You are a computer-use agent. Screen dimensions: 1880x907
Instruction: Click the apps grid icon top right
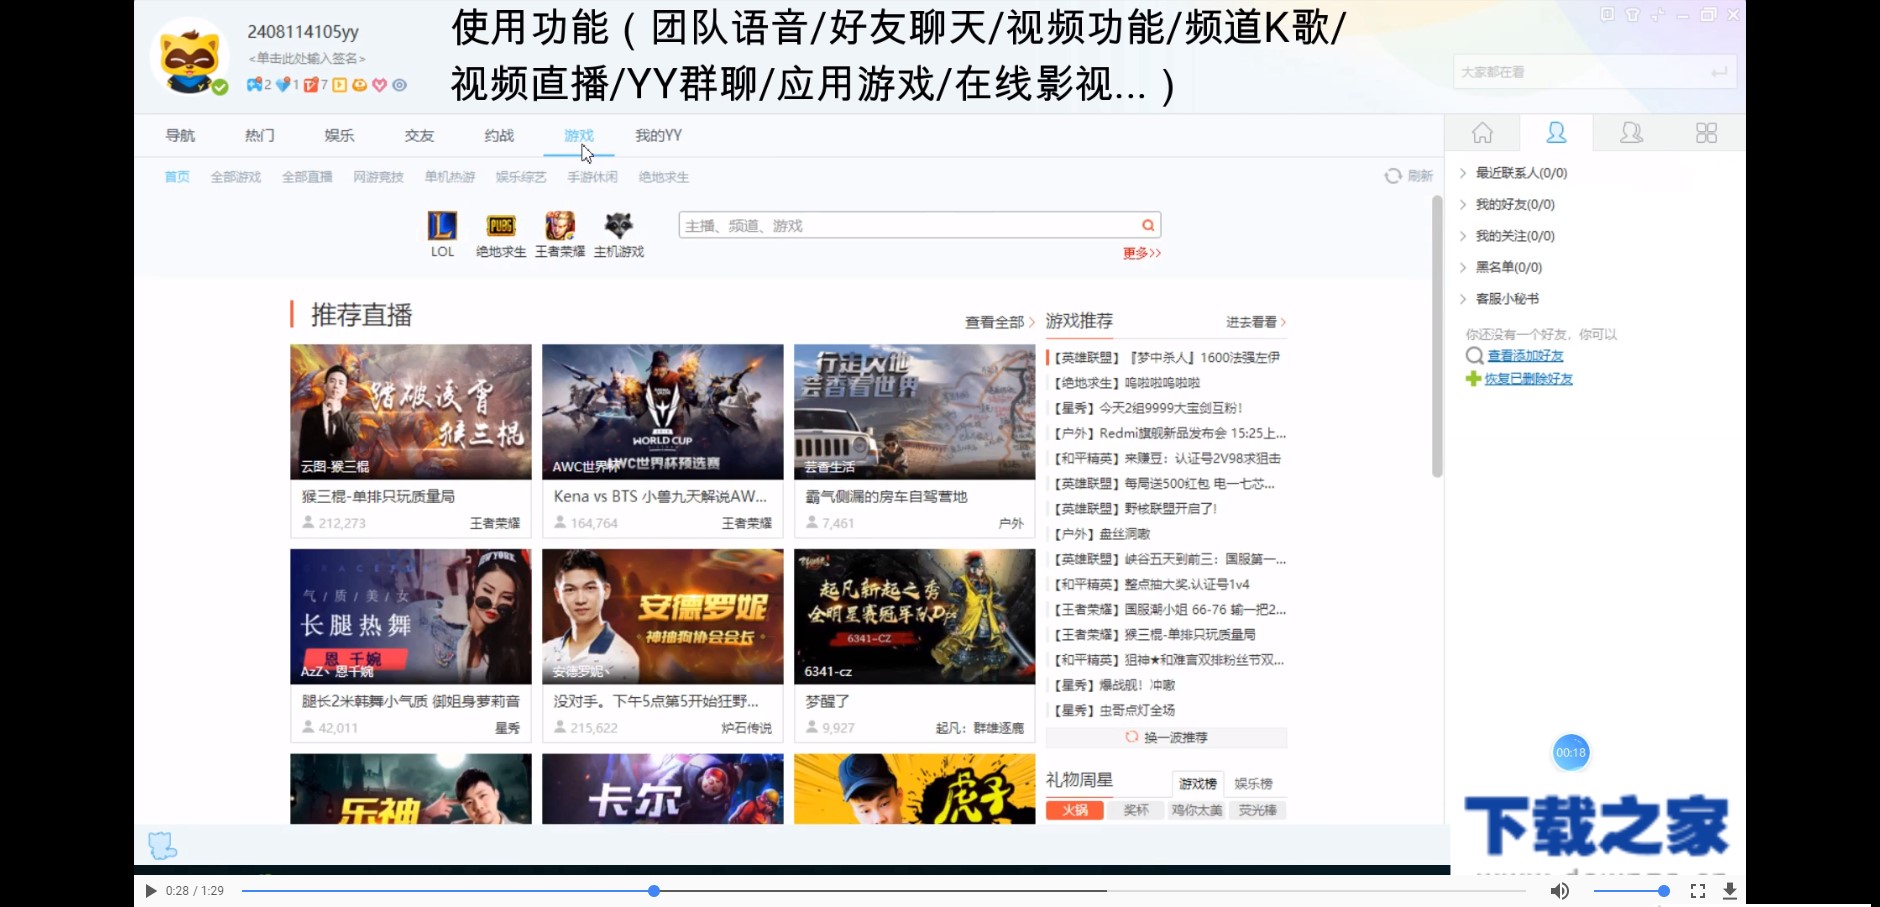1706,132
